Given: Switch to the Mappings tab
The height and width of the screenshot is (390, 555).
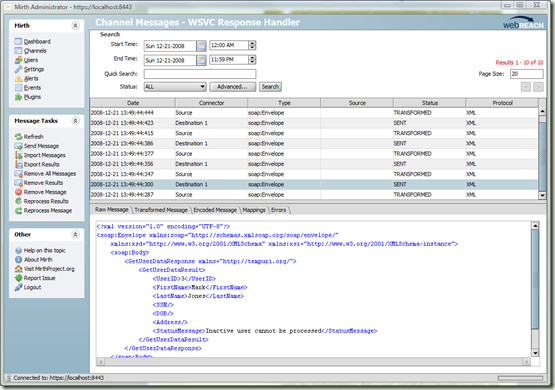Looking at the screenshot, I should (254, 210).
